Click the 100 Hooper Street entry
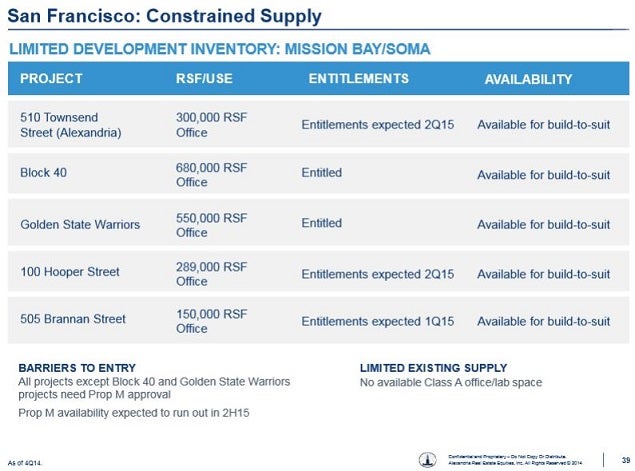 pos(70,272)
